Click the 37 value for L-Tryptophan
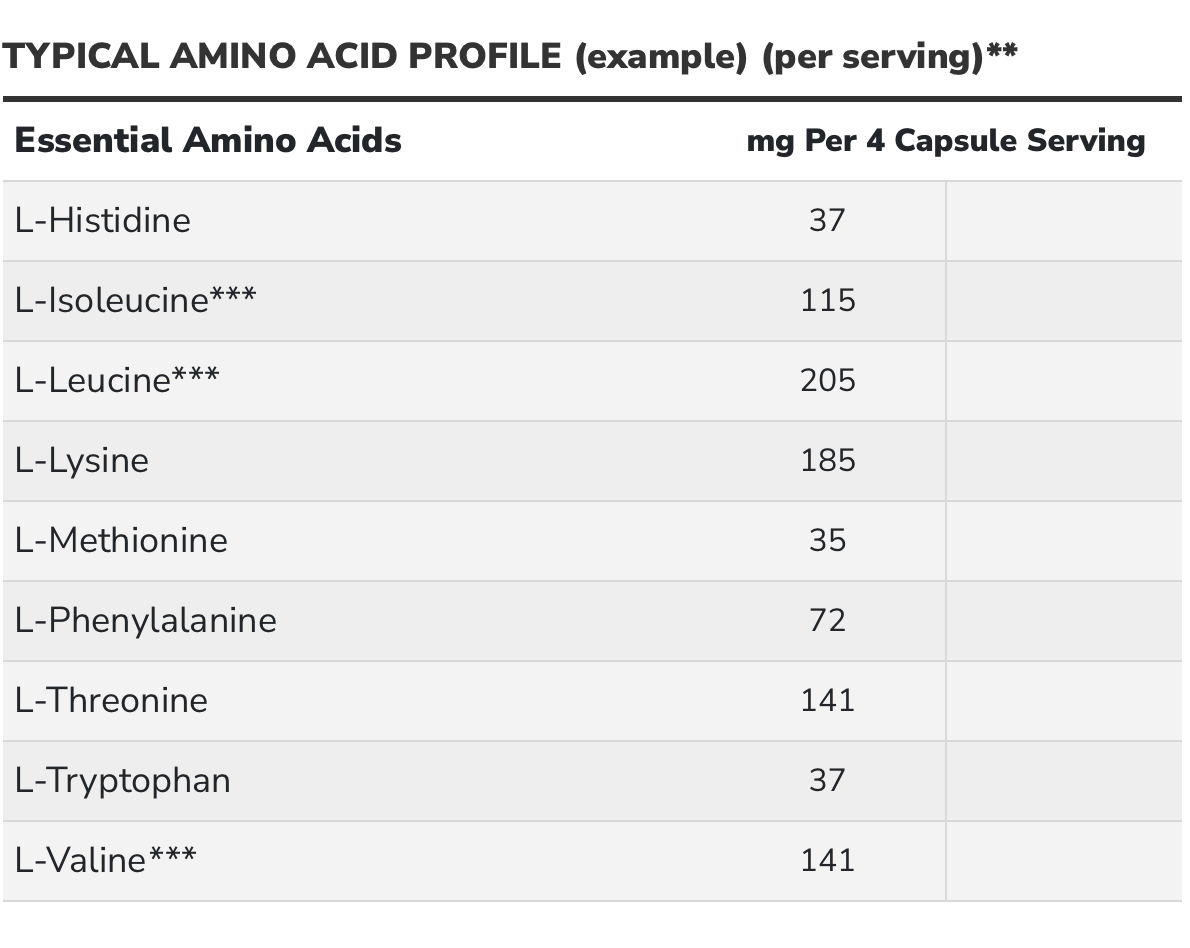 pyautogui.click(x=827, y=780)
